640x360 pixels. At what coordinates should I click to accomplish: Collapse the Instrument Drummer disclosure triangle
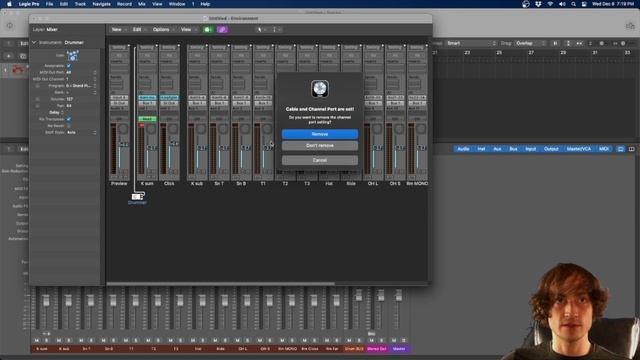pyautogui.click(x=34, y=42)
